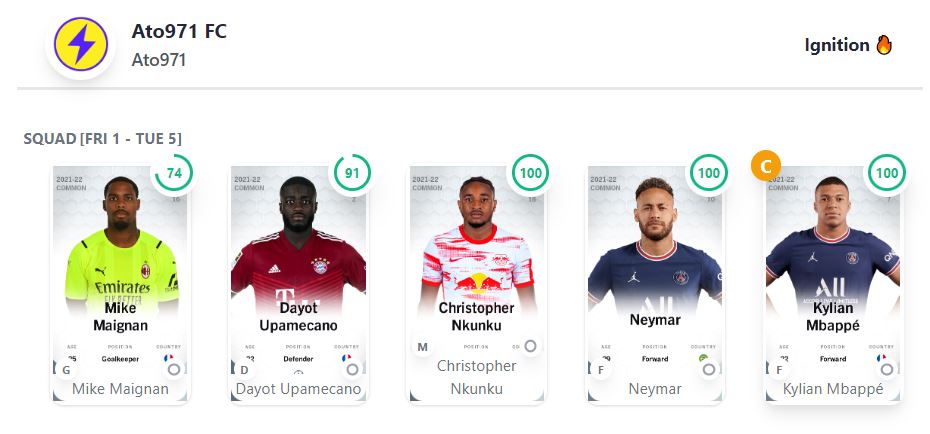Screen dimensions: 930x434
Task: Click the Ignition fire icon
Action: (x=884, y=45)
